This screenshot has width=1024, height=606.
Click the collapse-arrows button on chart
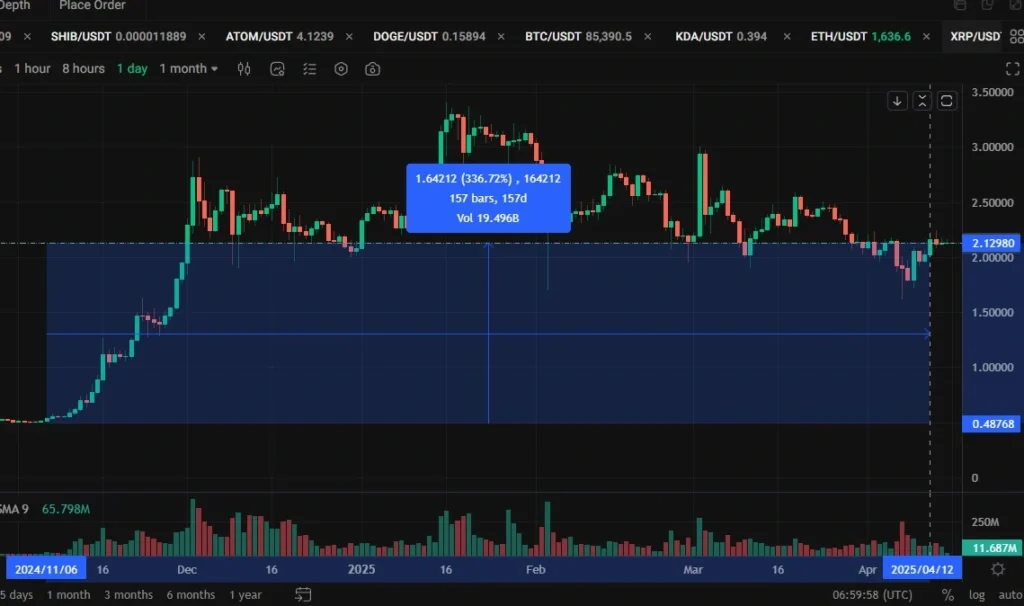[921, 101]
